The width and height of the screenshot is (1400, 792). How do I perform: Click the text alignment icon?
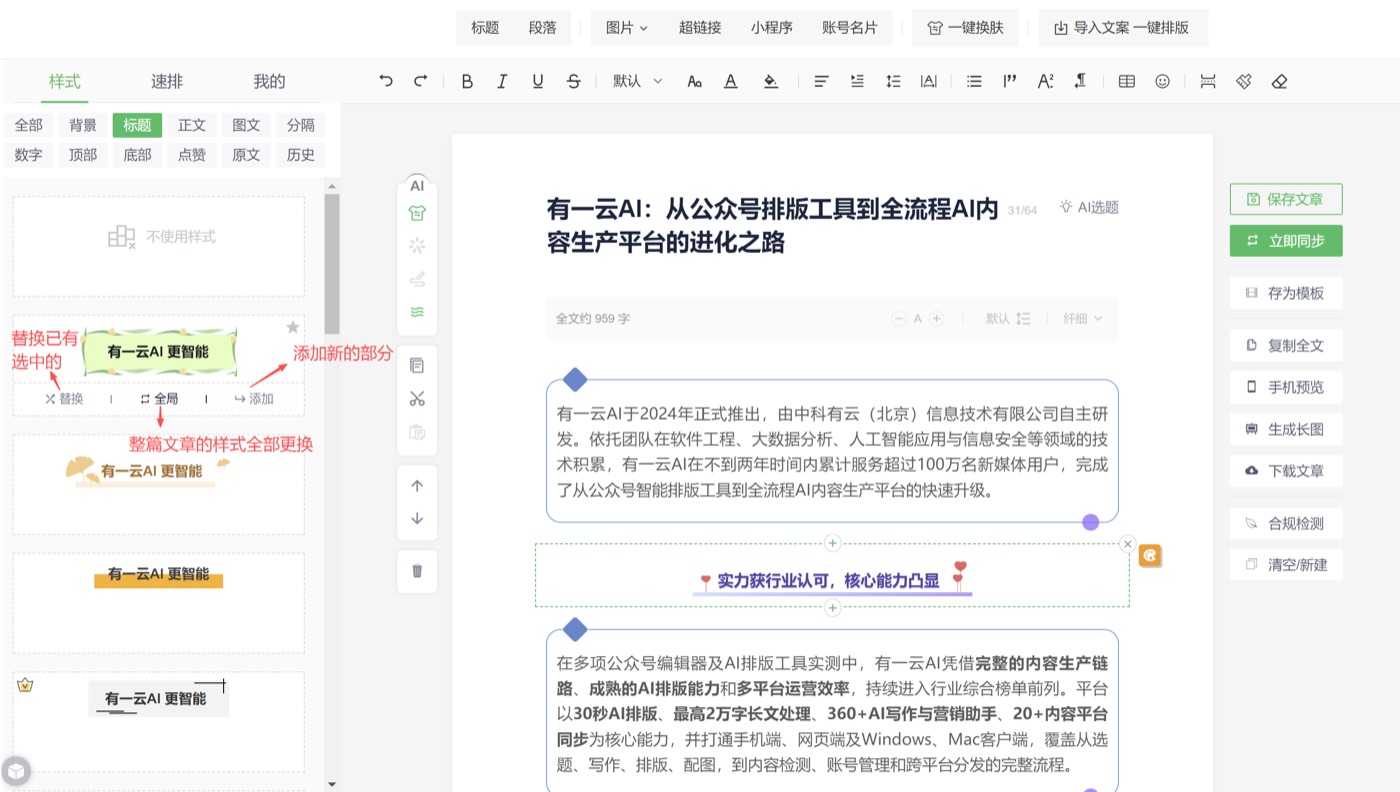[x=822, y=82]
